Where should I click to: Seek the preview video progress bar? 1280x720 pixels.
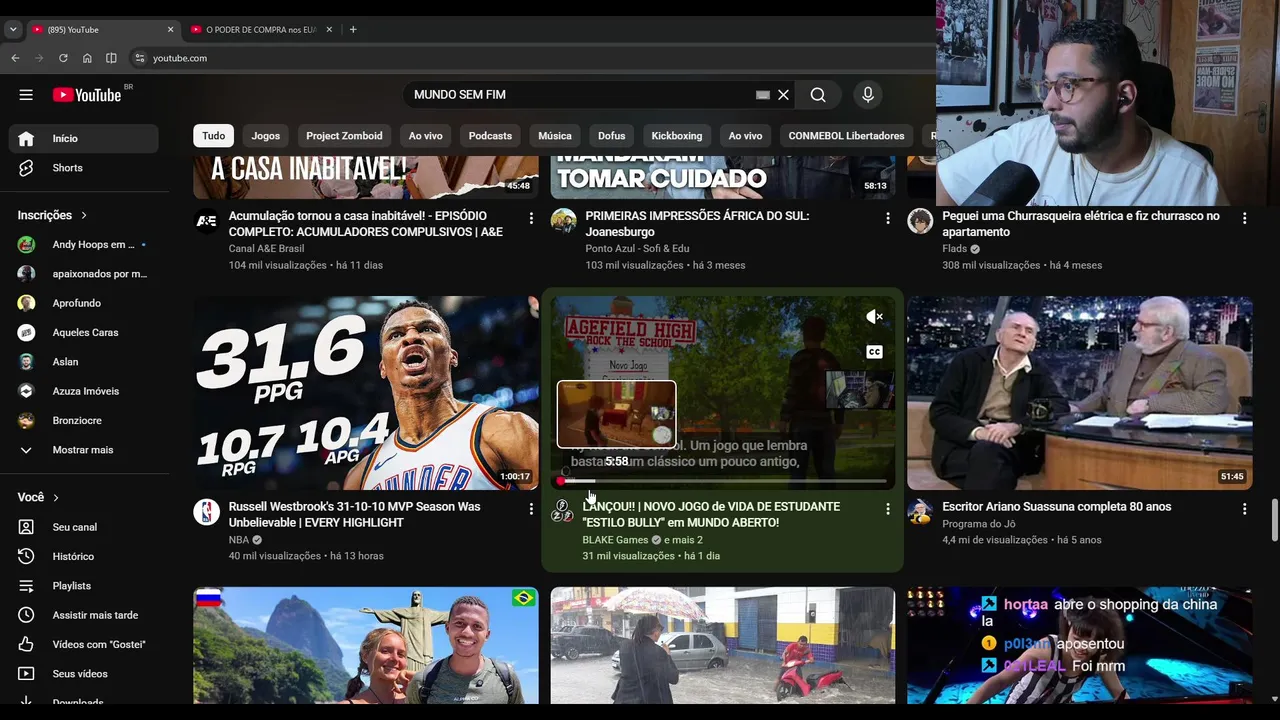[722, 481]
